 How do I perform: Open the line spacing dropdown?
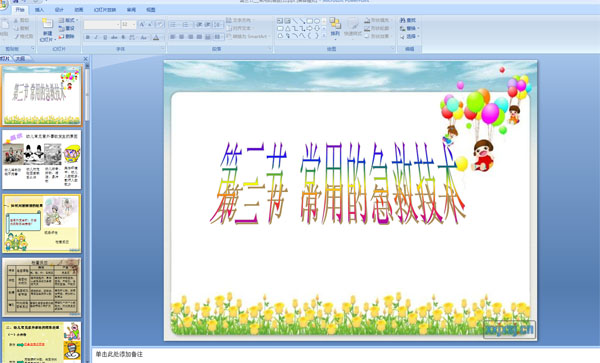click(x=218, y=24)
